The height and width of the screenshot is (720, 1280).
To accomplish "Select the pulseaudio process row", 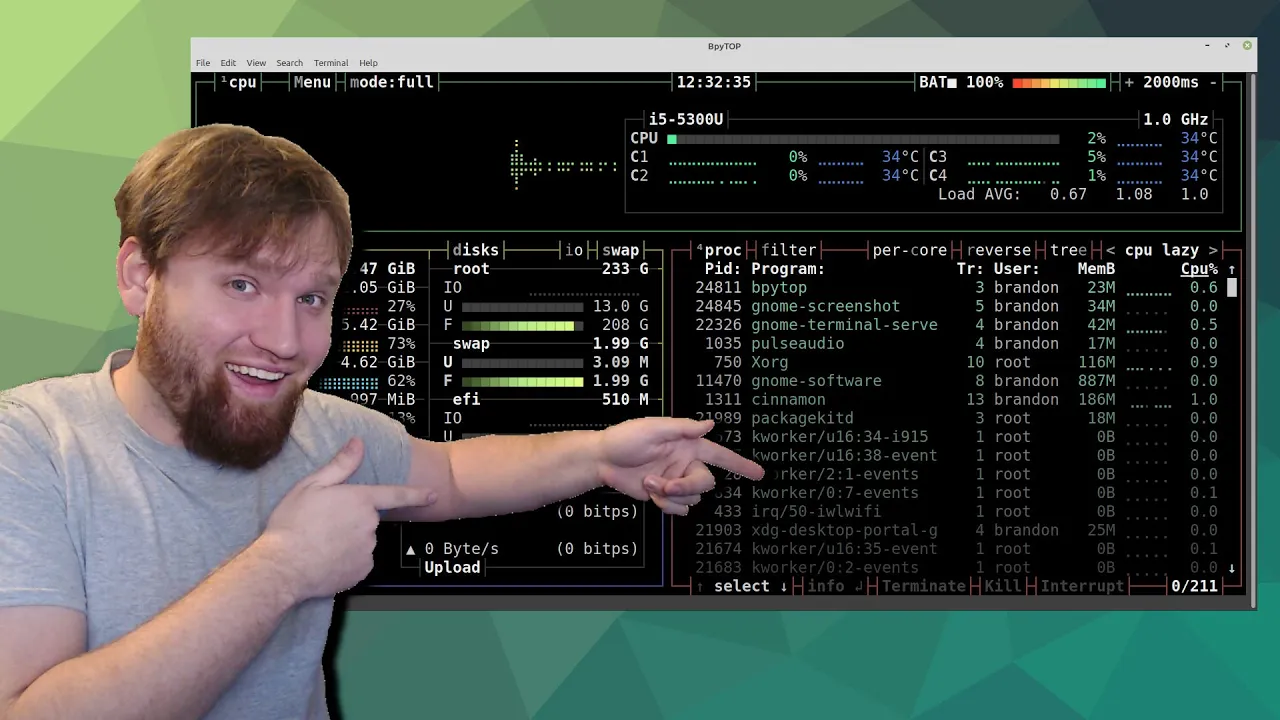I will point(956,344).
